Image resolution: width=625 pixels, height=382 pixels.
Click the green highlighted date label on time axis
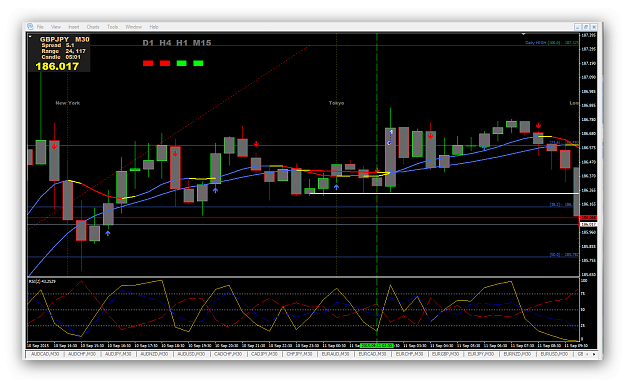coord(377,345)
